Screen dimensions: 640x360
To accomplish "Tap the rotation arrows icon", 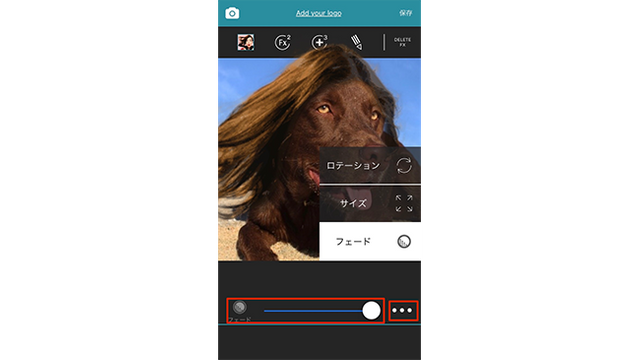I will point(404,165).
